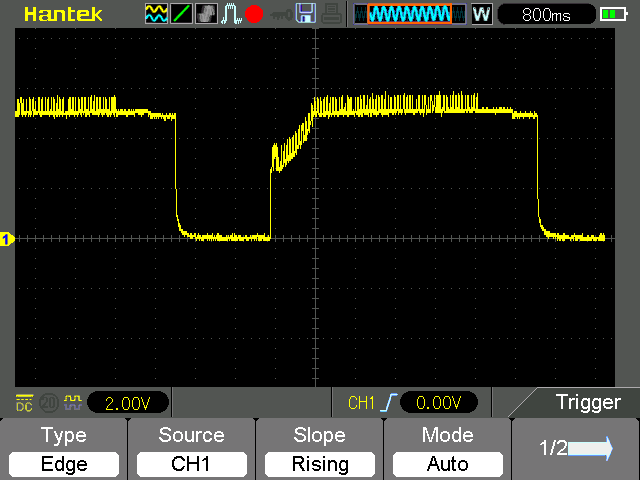Click the floppy disk save icon
Viewport: 640px width, 480px height.
[306, 13]
